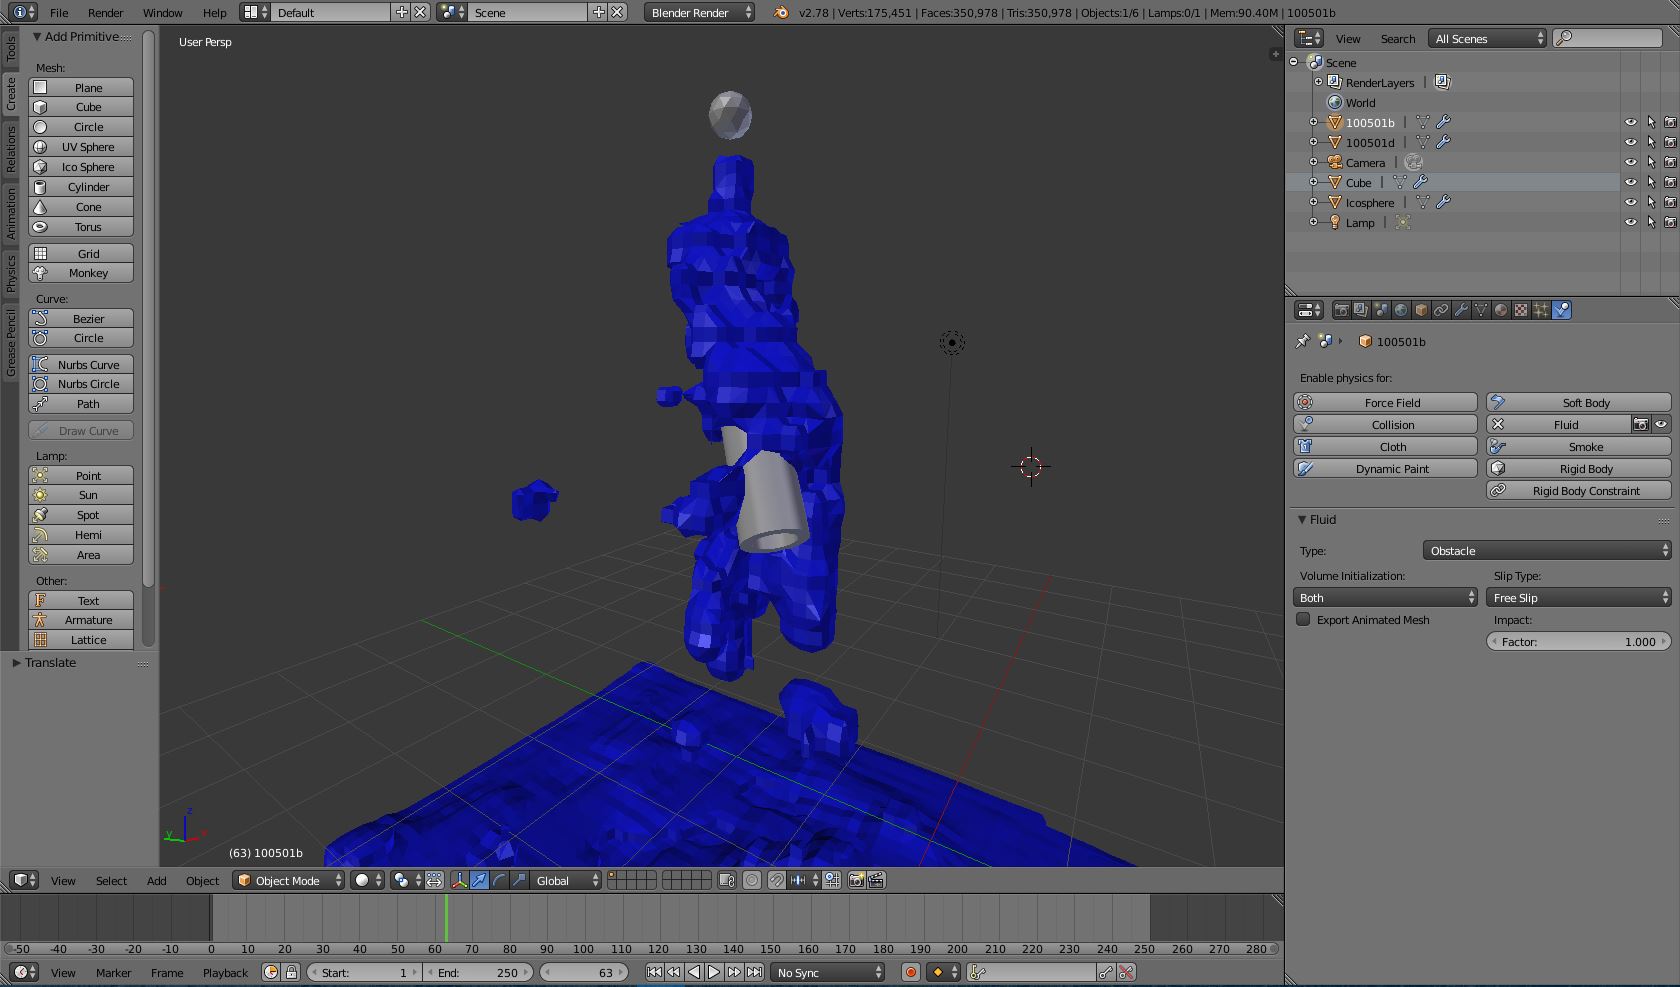
Task: Click the OpenGL render image camera icon
Action: coord(856,880)
